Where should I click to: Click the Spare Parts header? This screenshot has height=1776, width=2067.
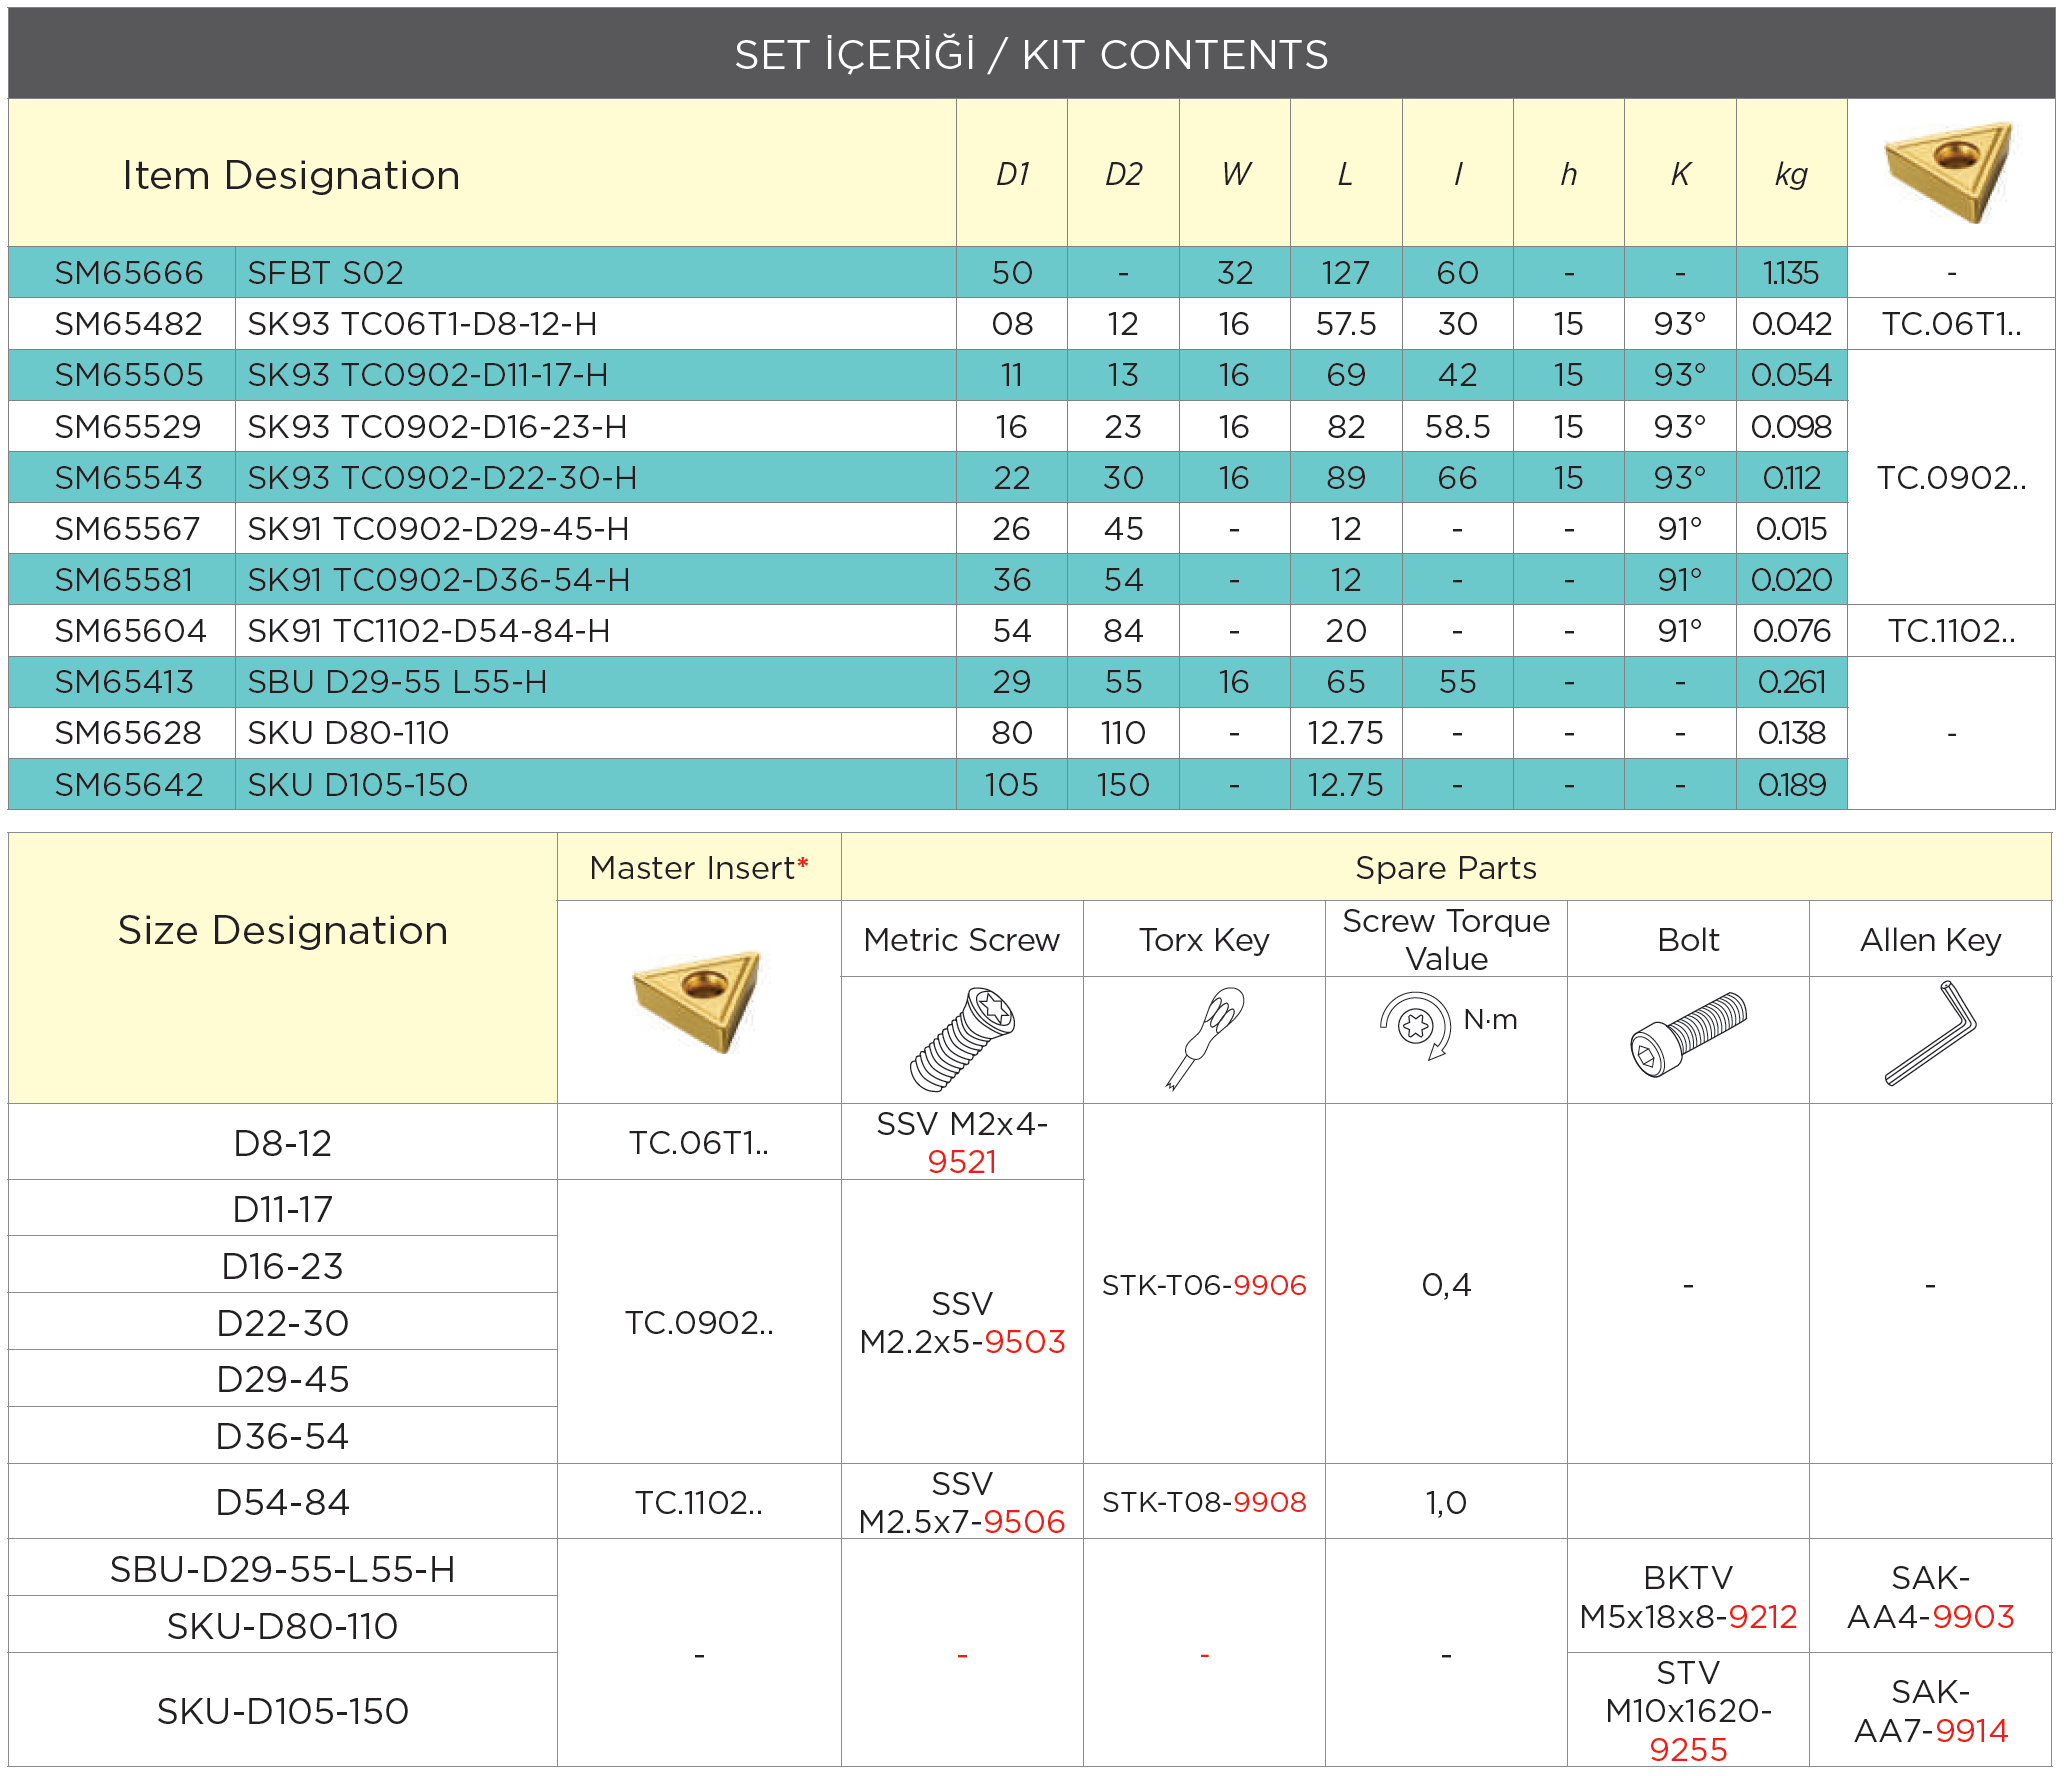coord(1446,867)
